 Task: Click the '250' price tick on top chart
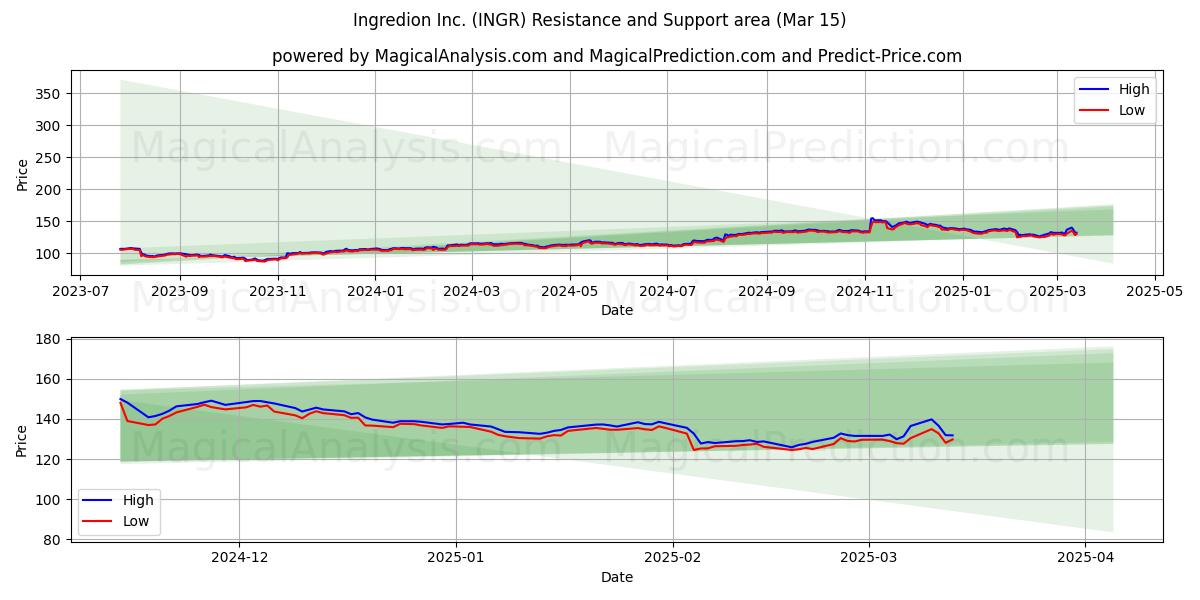coord(50,158)
